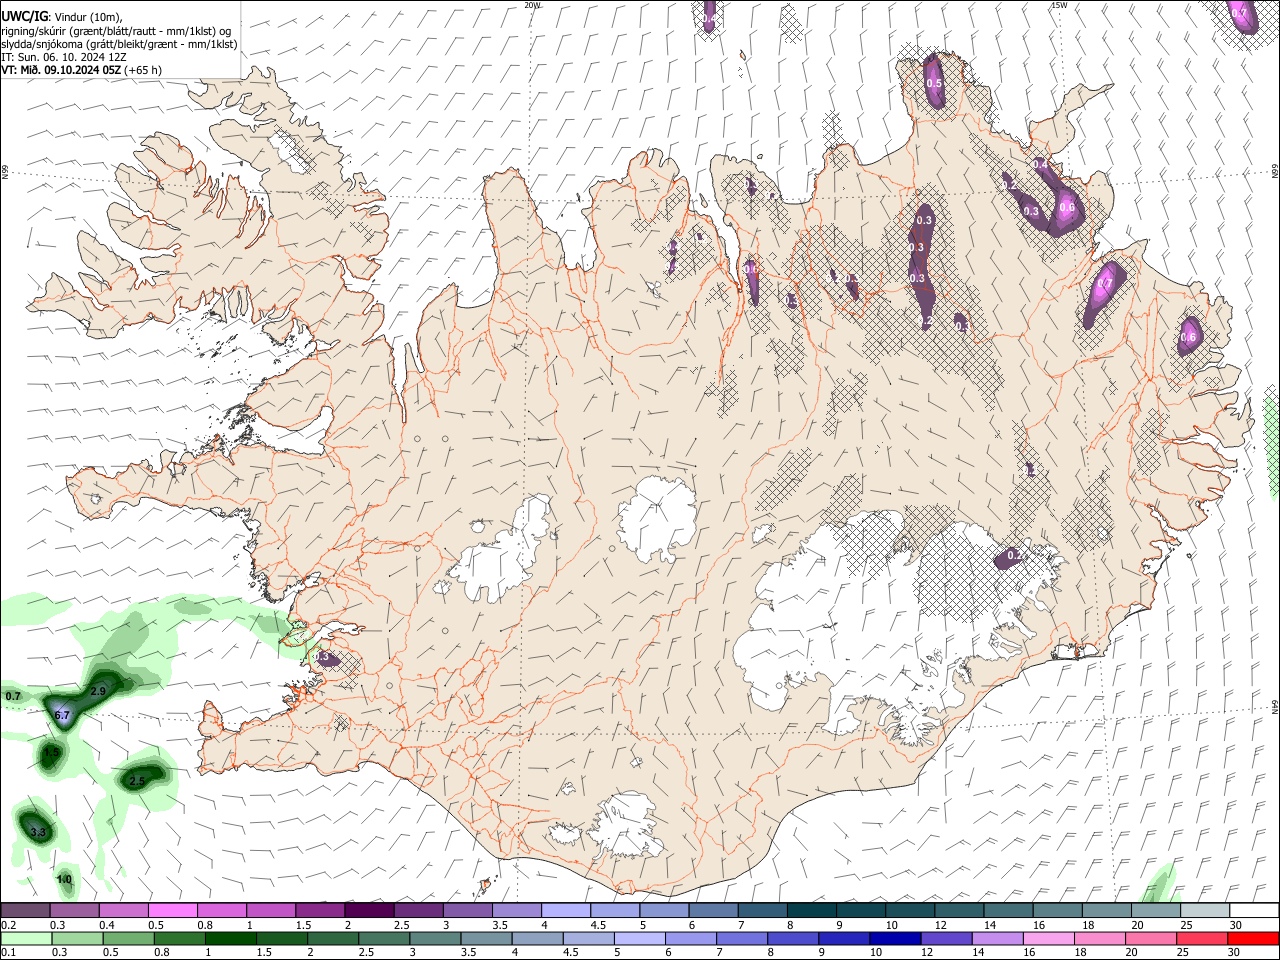
Task: Click the 15W longitude label
Action: (x=1059, y=5)
